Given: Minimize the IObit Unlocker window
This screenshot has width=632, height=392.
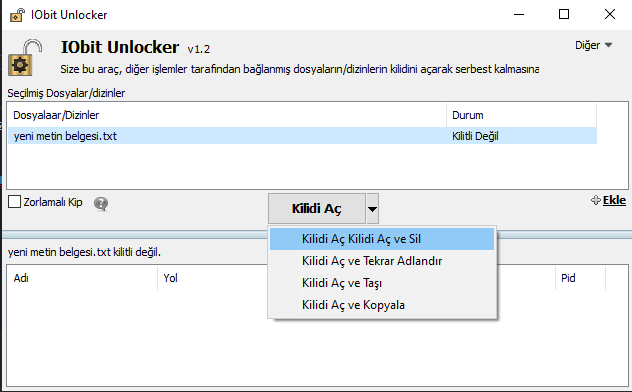Looking at the screenshot, I should coord(519,15).
